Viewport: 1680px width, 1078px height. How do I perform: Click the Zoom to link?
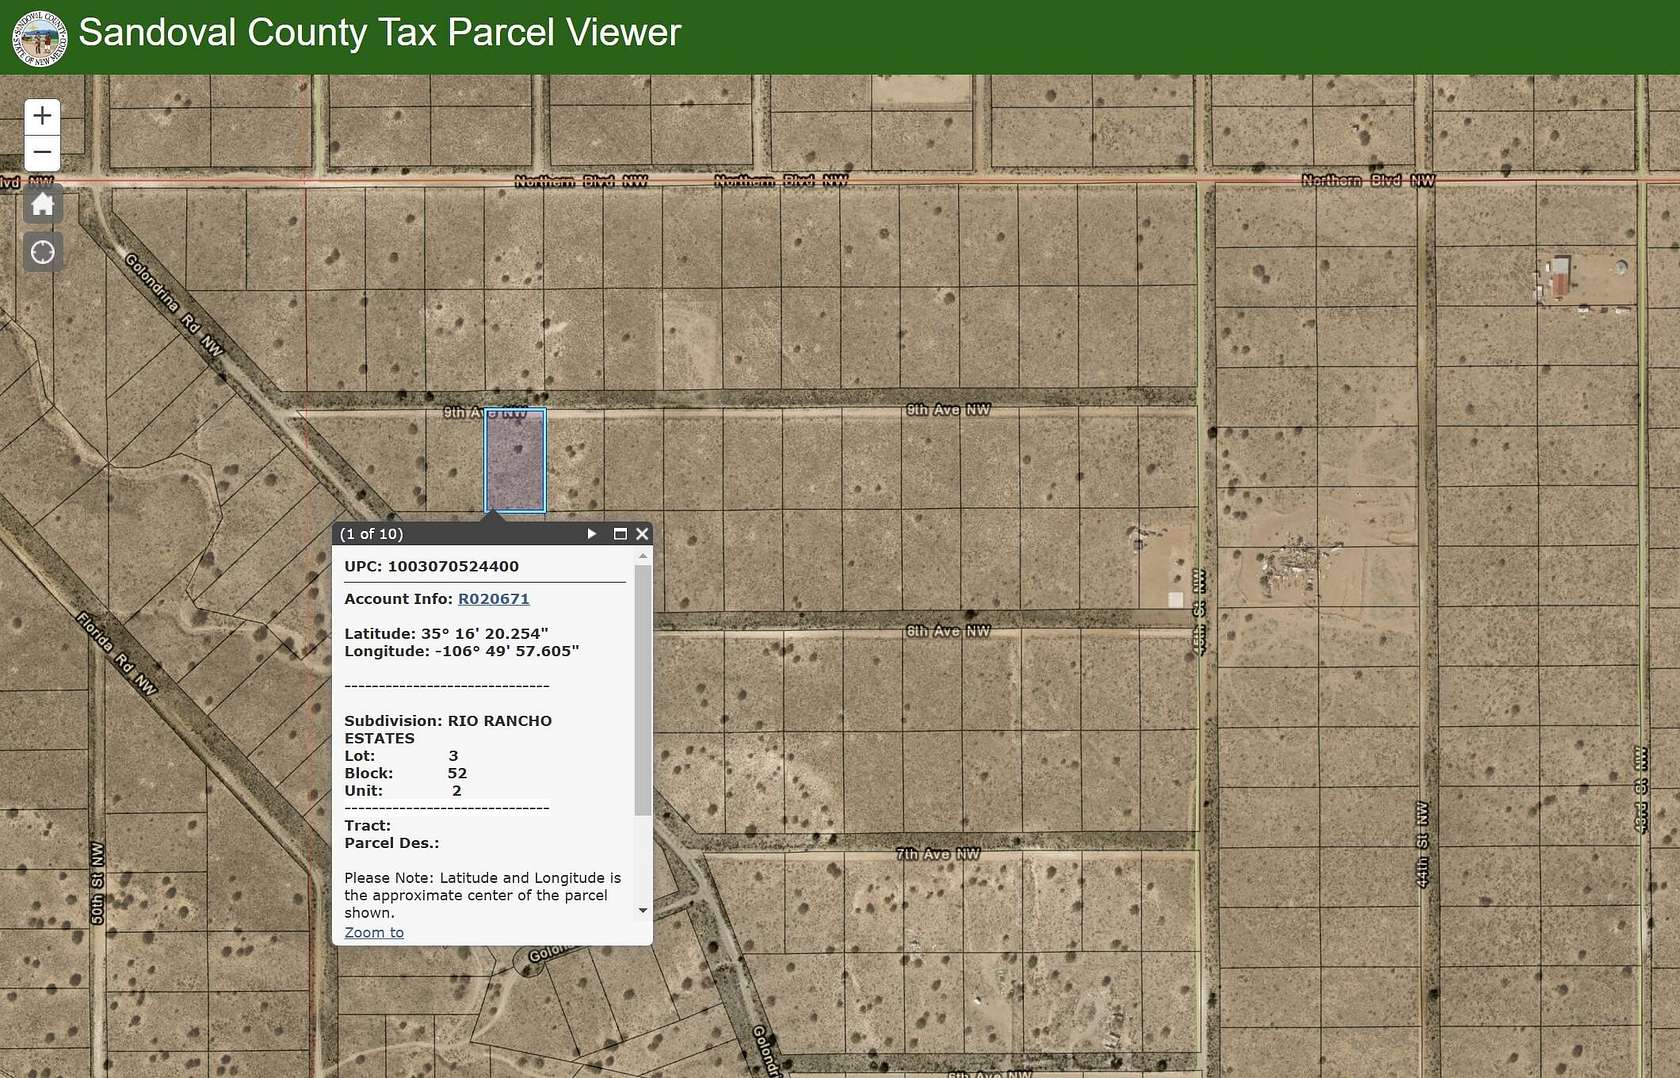373,932
